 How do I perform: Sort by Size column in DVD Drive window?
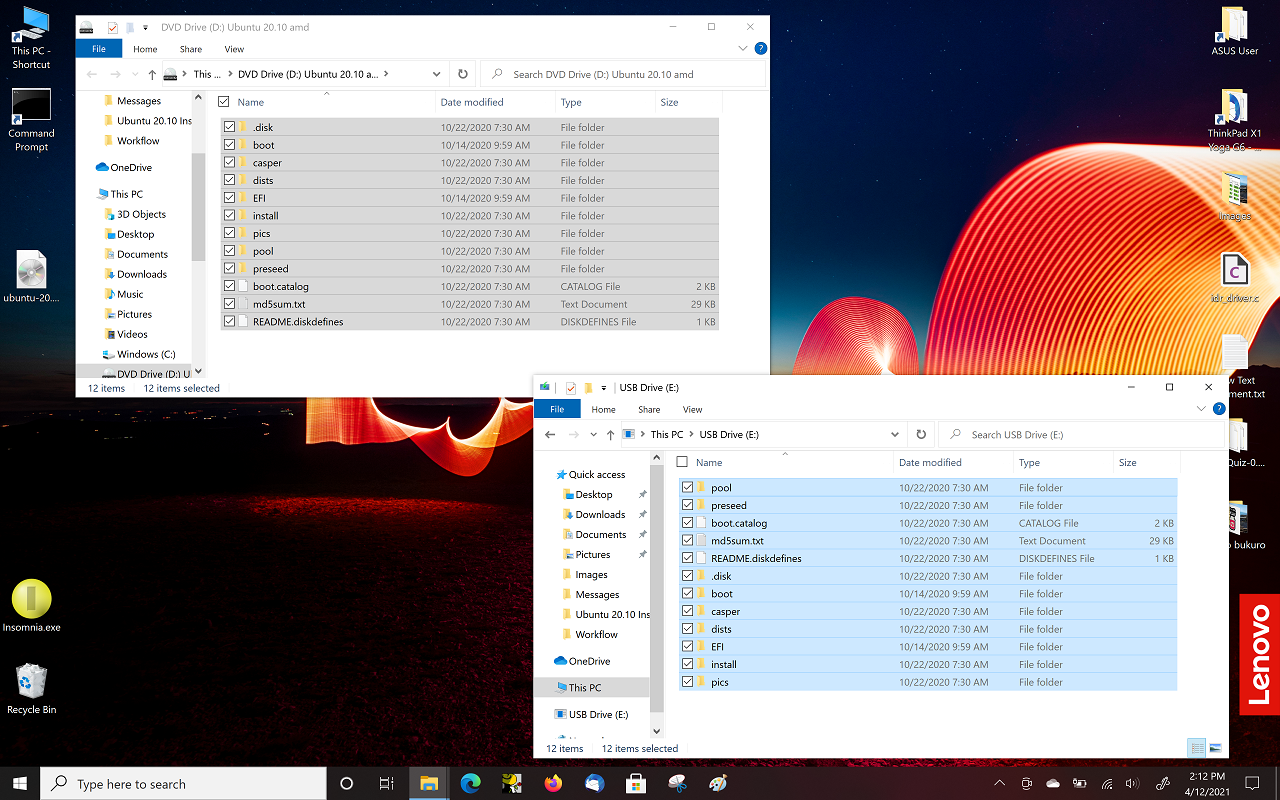(x=688, y=102)
